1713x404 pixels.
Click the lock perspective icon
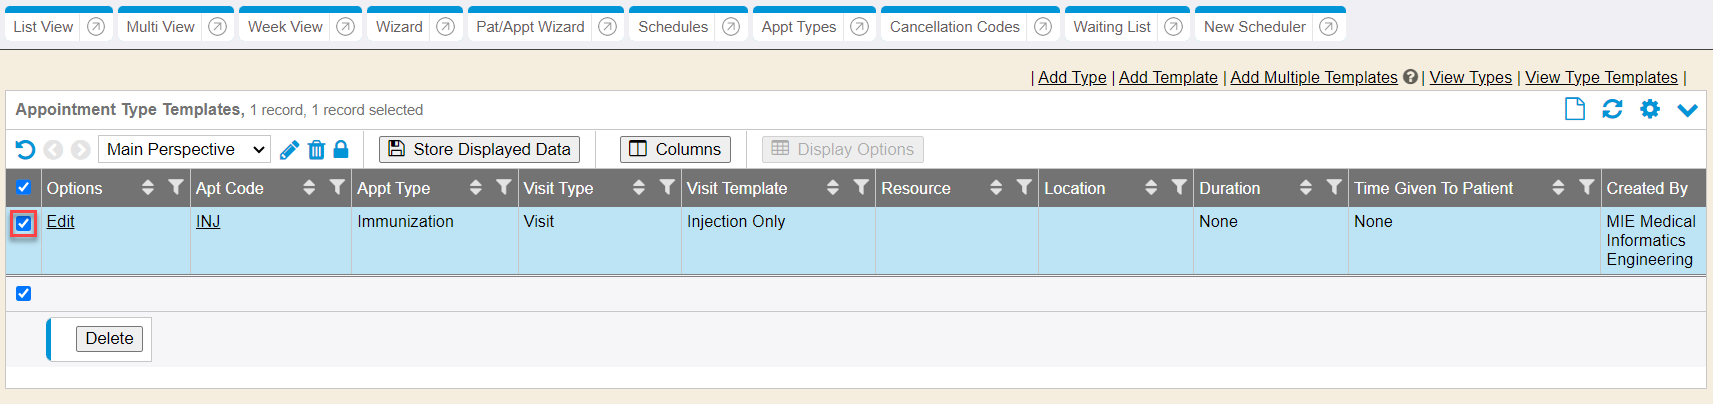(341, 149)
